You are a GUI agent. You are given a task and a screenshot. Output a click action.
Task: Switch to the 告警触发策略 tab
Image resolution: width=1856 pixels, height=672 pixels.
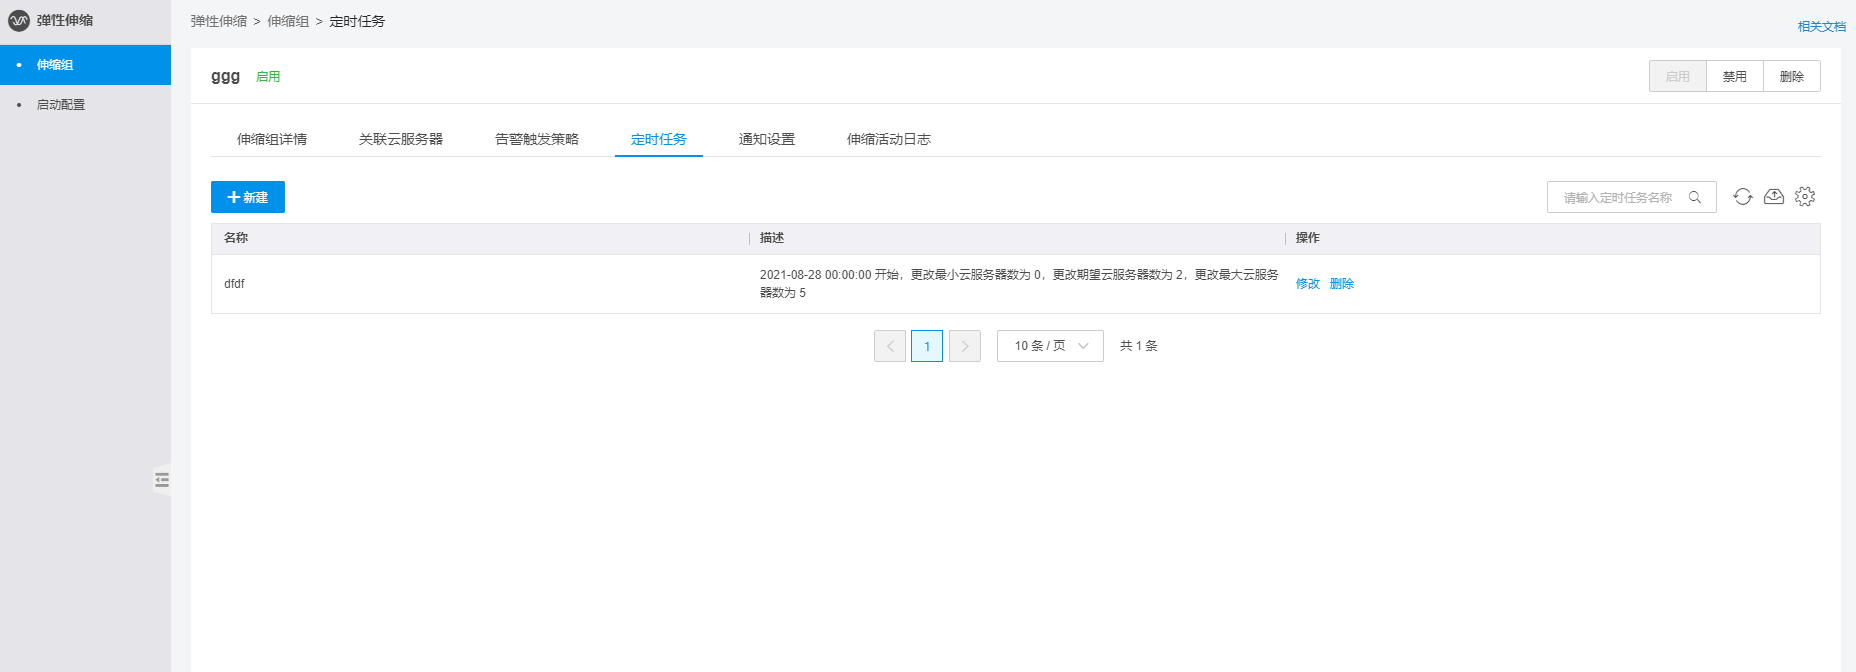click(x=537, y=139)
